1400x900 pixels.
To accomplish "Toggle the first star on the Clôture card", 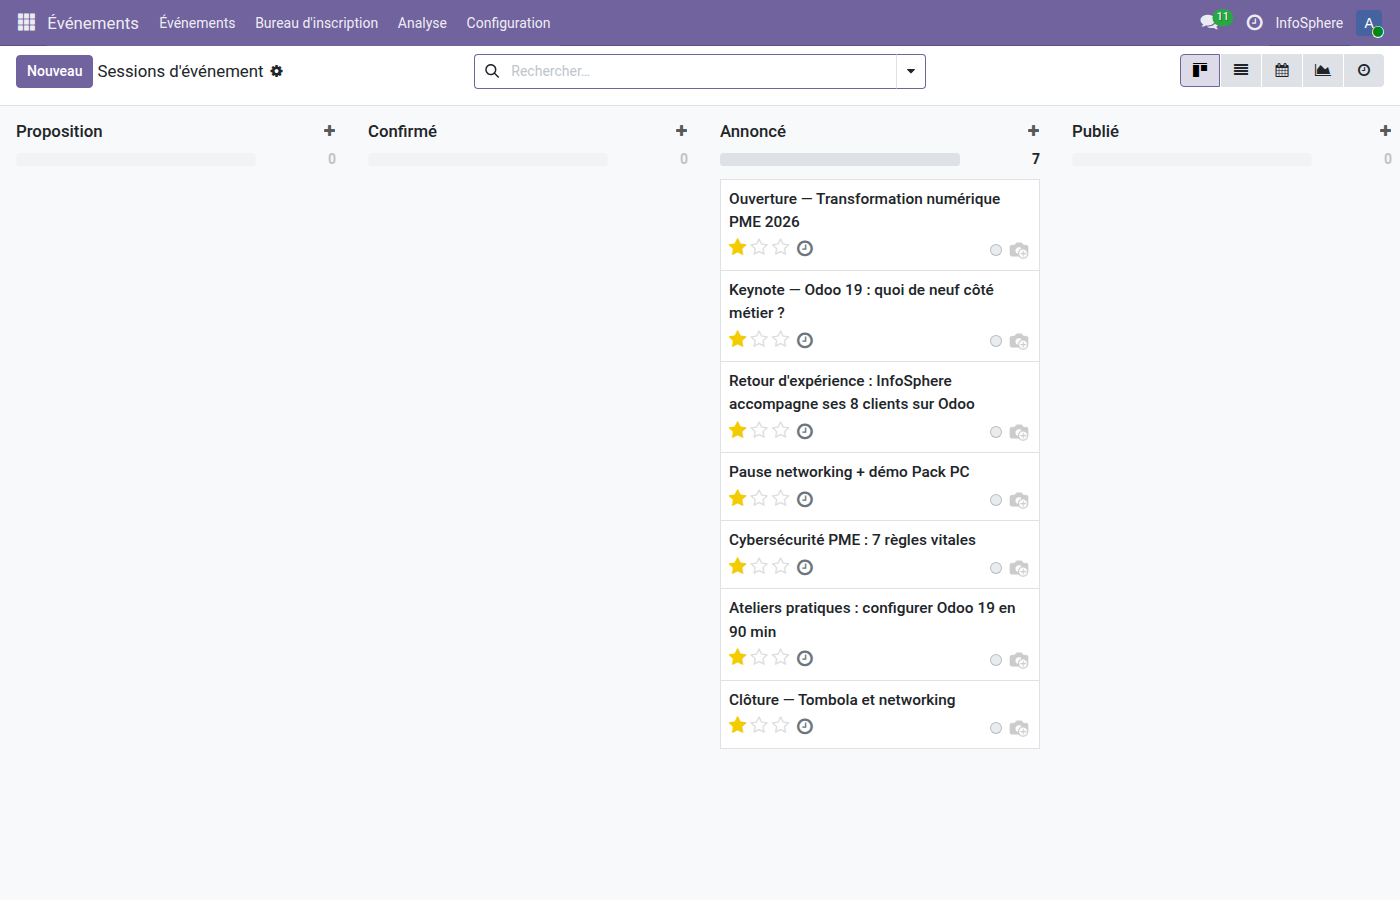I will 737,725.
